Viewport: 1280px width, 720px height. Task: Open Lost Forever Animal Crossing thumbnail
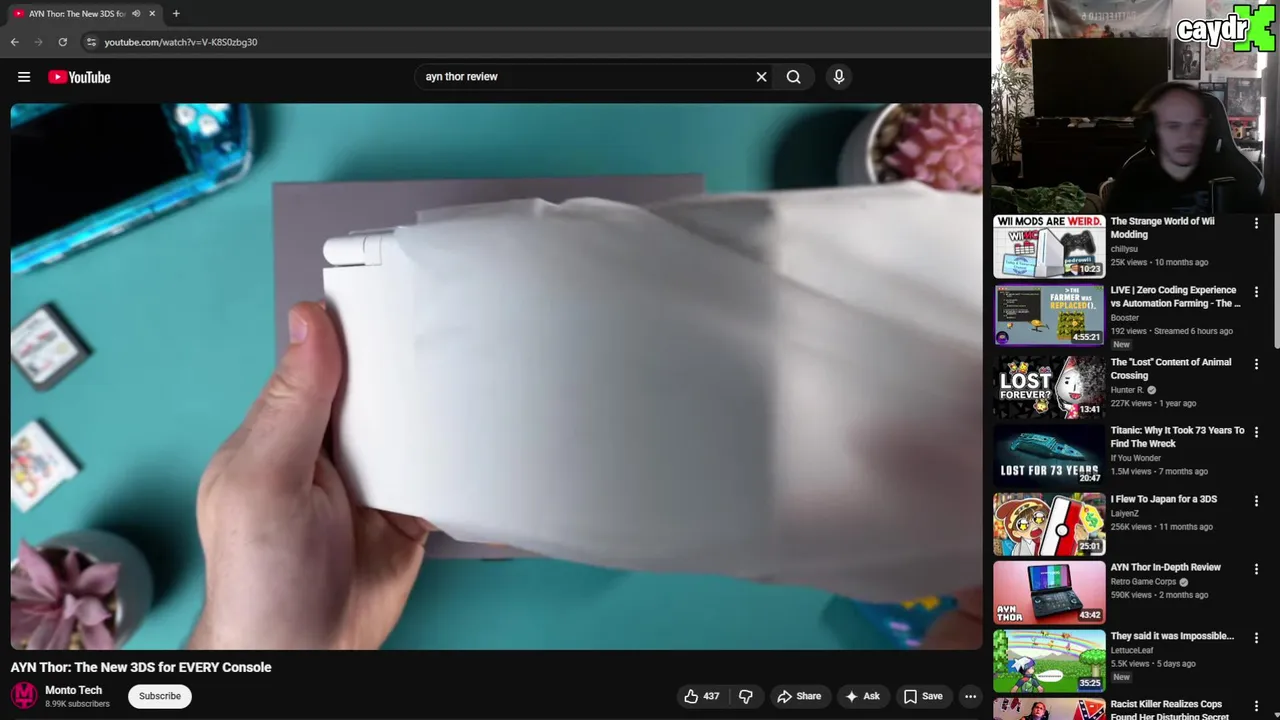1048,387
